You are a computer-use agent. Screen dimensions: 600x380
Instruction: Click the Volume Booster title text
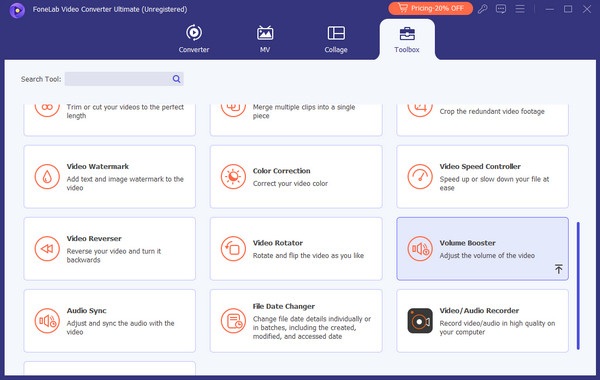click(467, 243)
